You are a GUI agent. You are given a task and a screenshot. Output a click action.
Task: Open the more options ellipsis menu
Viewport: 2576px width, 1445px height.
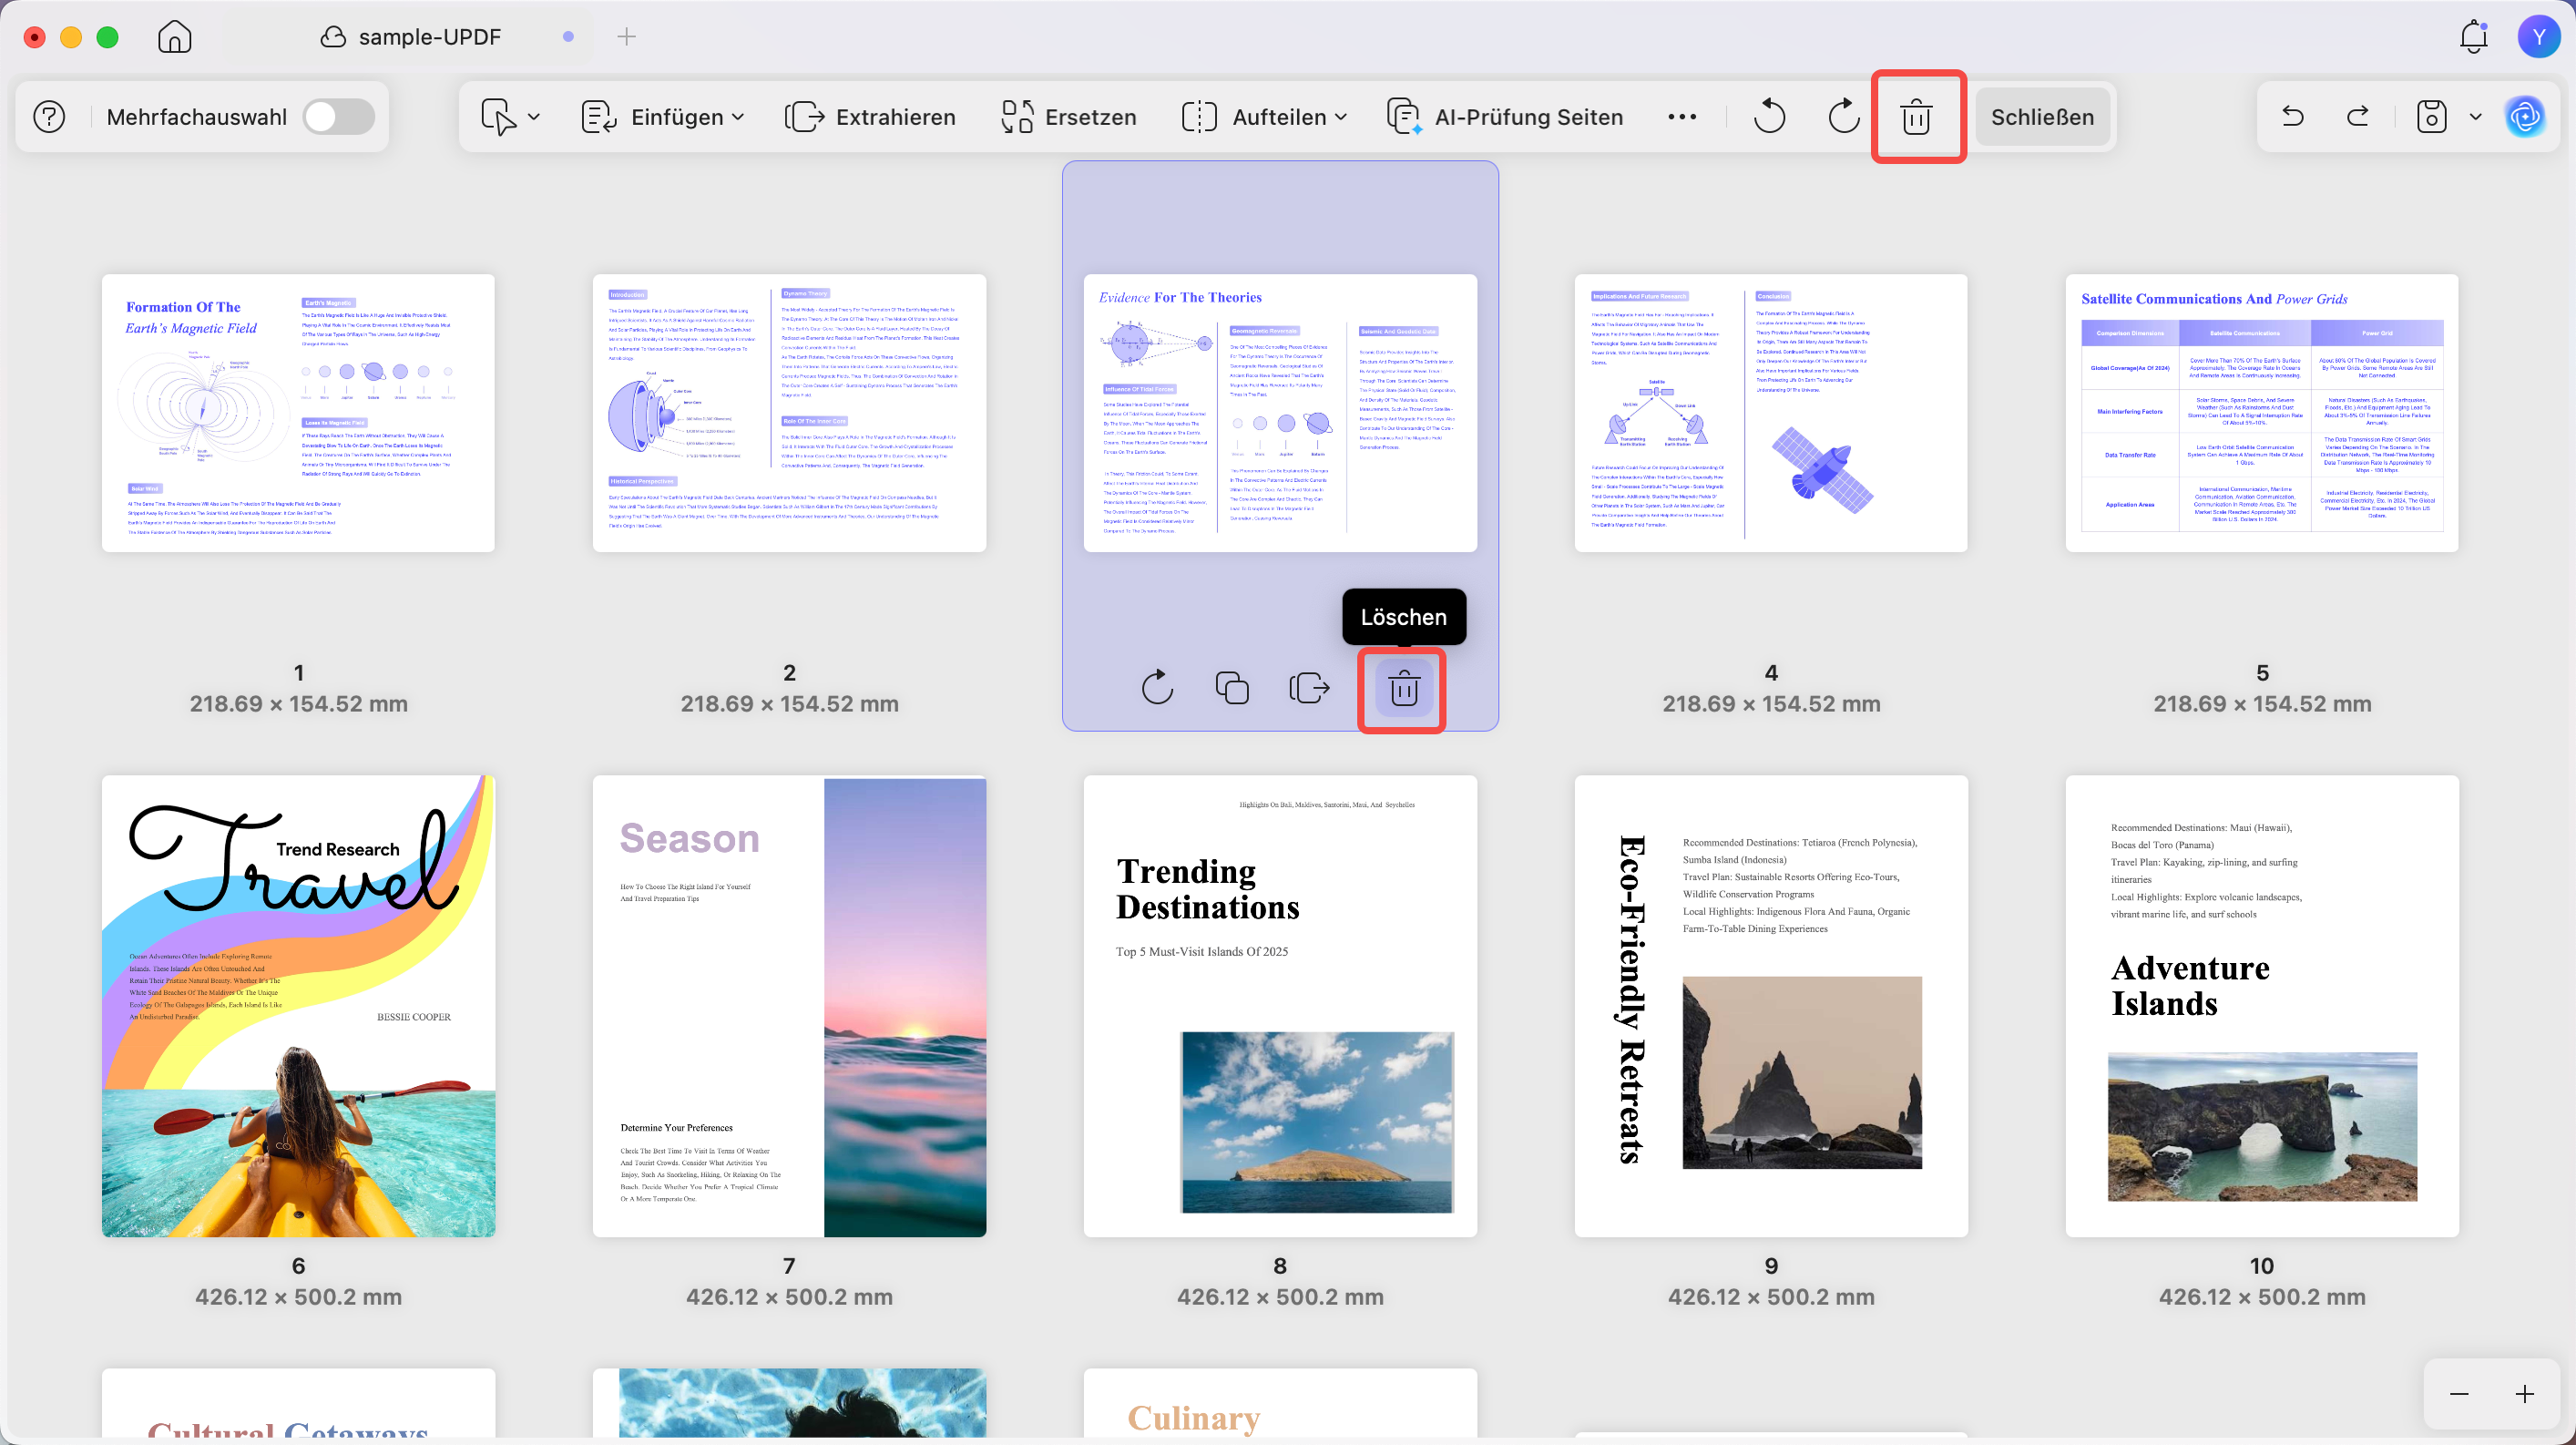[x=1682, y=117]
